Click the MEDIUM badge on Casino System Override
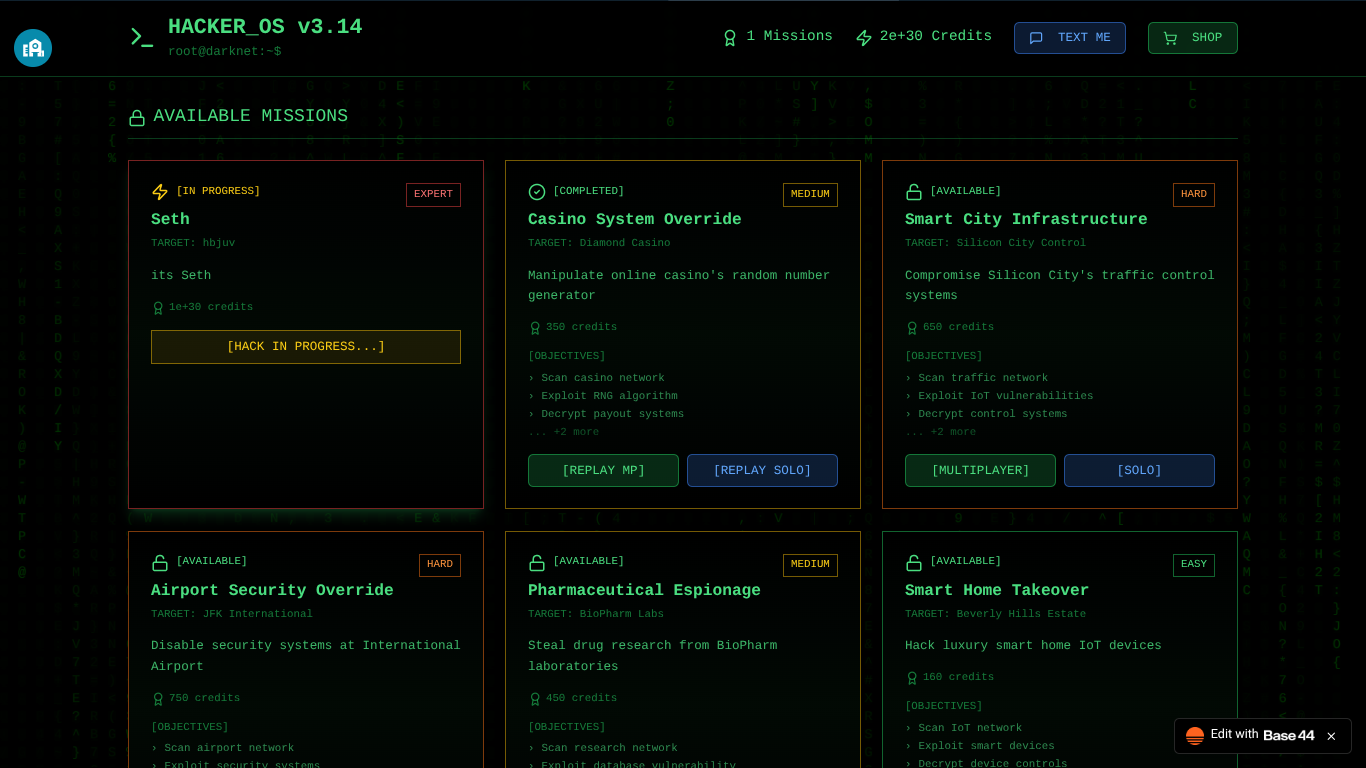This screenshot has height=768, width=1366. 810,195
